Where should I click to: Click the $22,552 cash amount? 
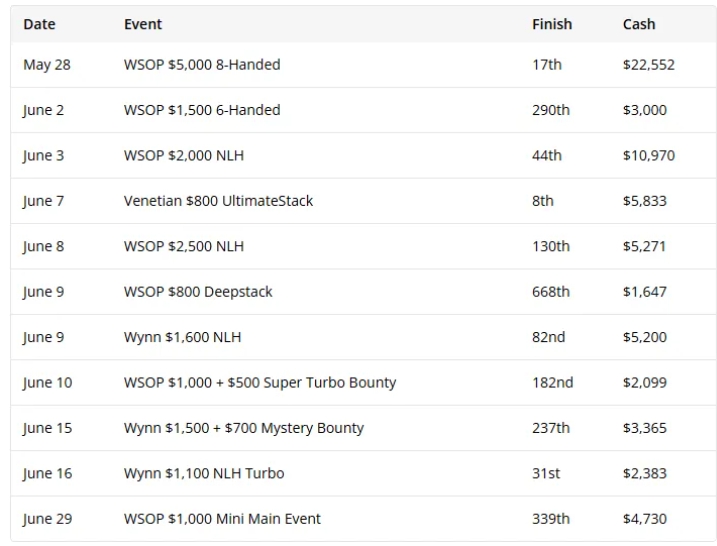tap(648, 65)
